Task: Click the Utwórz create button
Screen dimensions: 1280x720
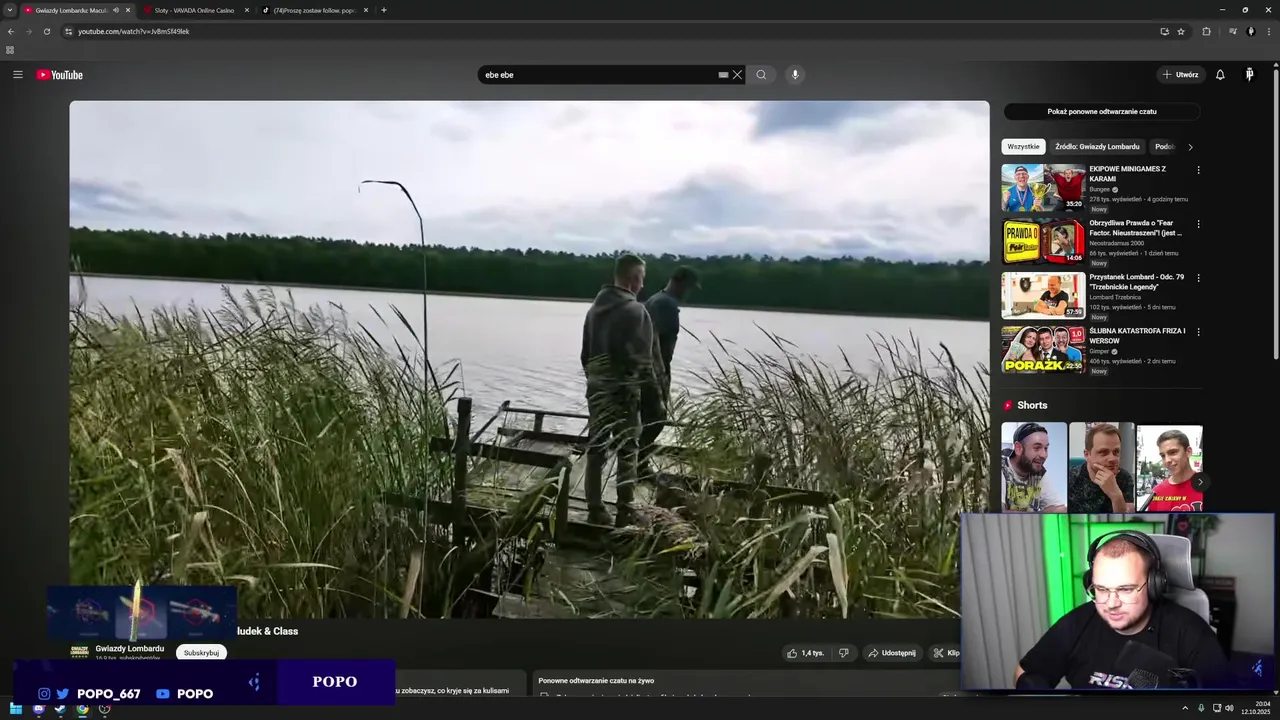Action: pos(1180,75)
